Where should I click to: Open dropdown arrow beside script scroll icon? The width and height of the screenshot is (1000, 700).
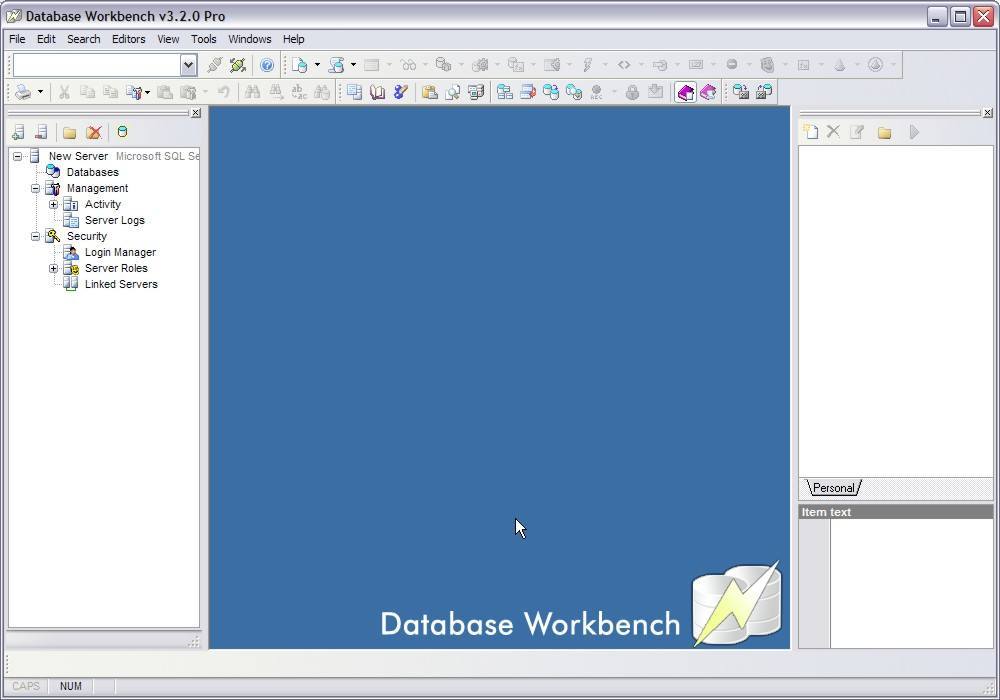[x=353, y=64]
